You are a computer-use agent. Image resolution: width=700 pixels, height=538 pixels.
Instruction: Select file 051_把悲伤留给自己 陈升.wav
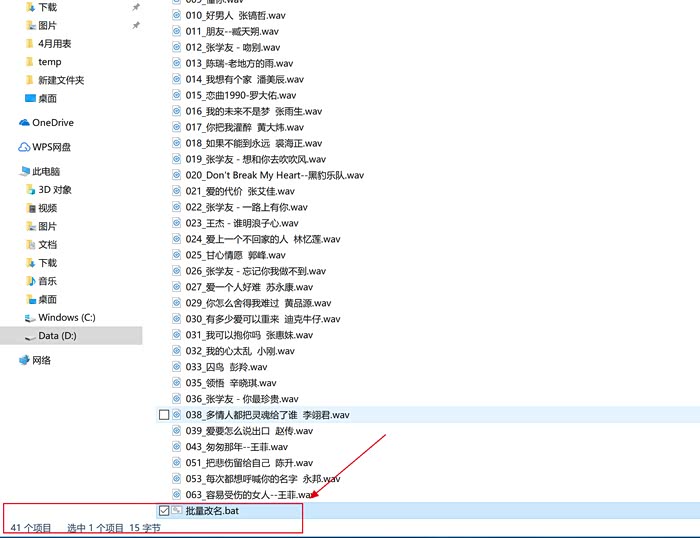[249, 463]
